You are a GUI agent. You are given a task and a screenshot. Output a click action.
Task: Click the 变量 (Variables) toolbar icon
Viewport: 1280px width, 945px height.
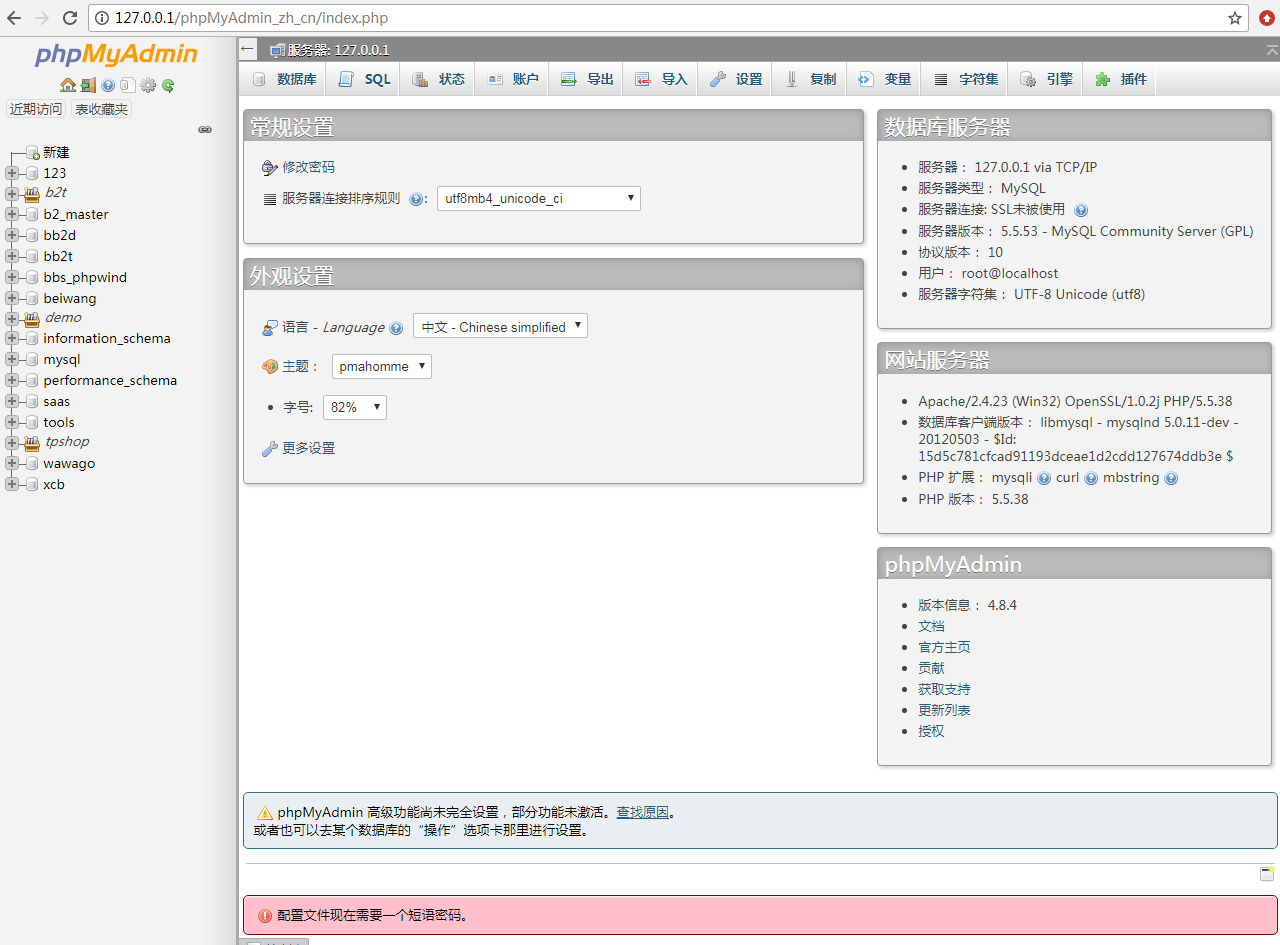click(884, 78)
